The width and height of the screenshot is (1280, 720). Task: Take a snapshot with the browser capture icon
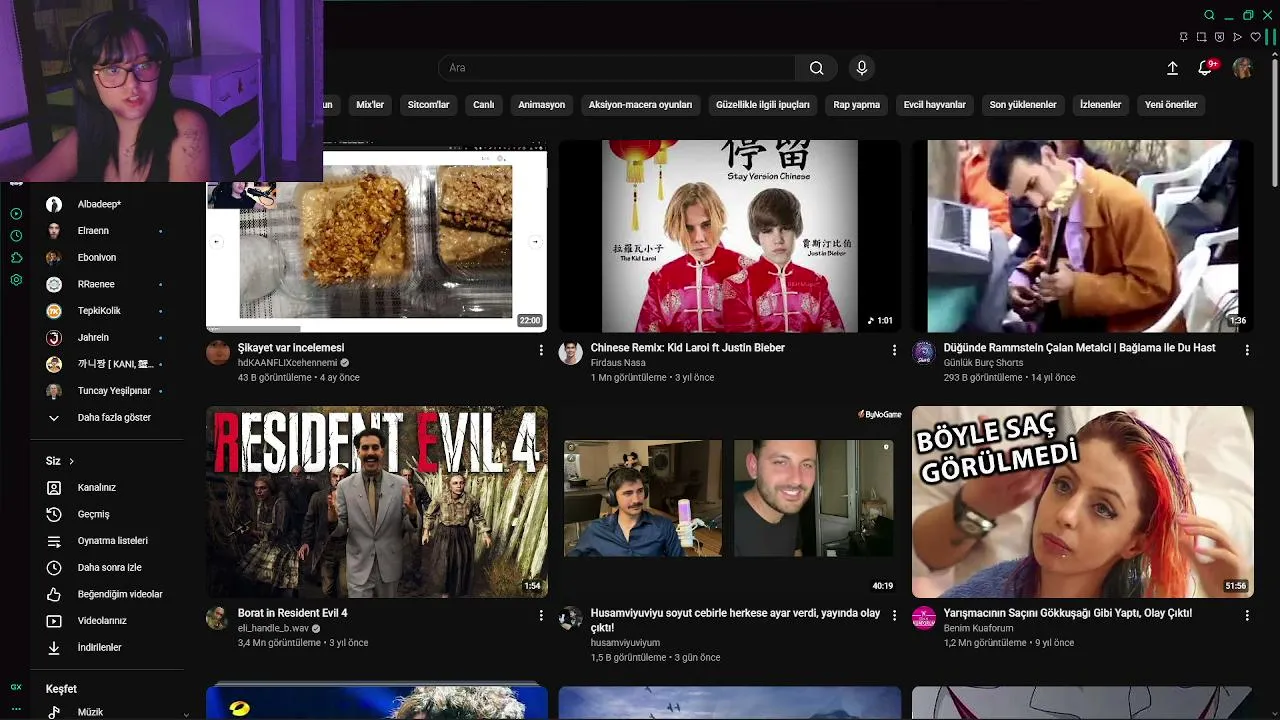(1201, 37)
